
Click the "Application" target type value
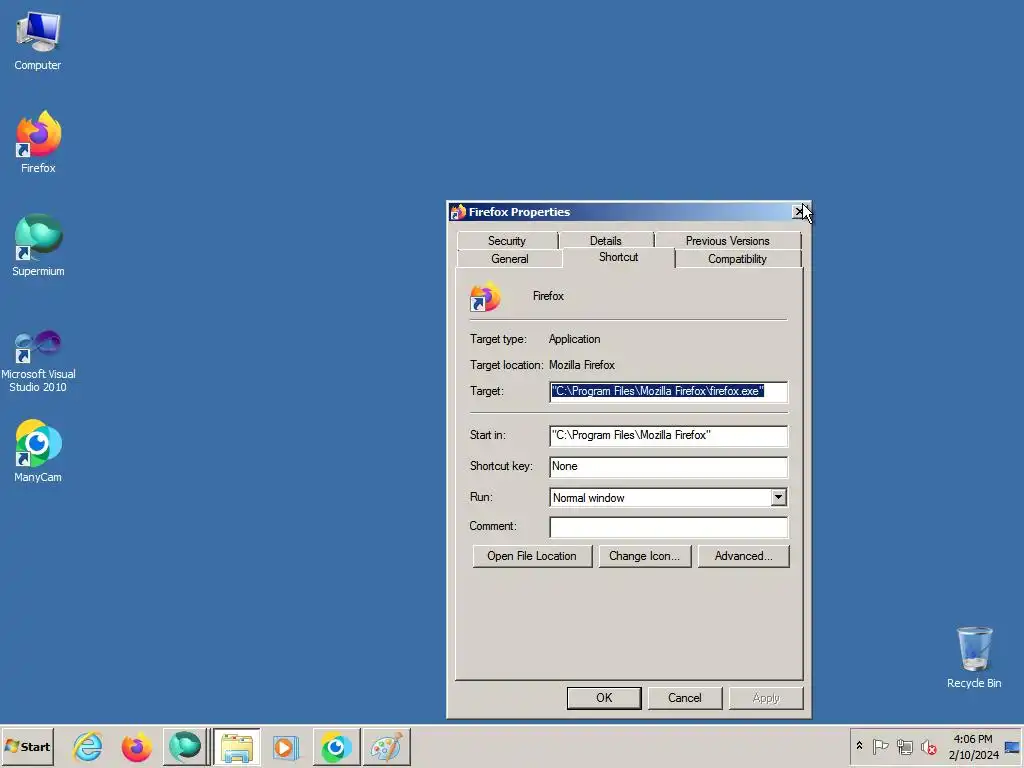pos(574,339)
